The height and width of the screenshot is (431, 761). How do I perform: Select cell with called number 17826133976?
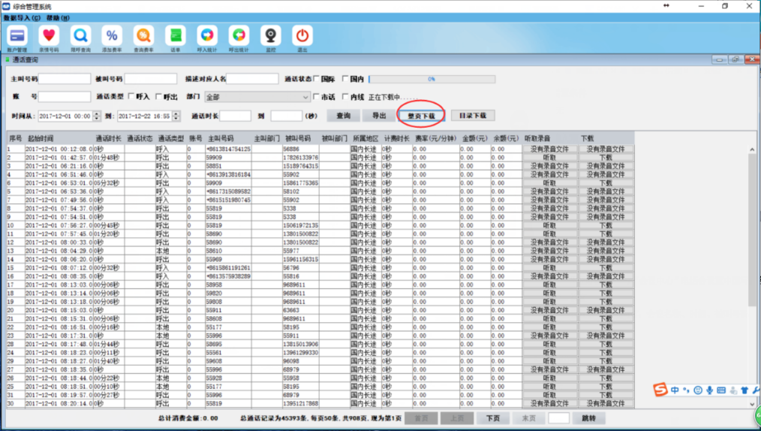(x=301, y=158)
